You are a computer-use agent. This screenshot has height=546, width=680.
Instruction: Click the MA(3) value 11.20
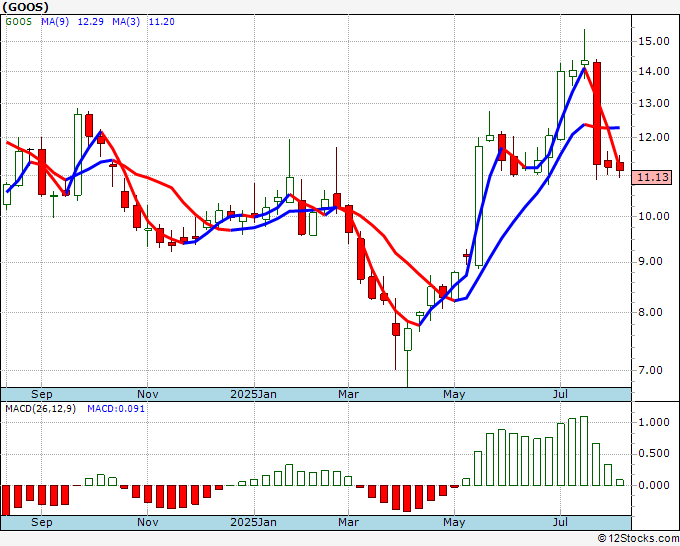tap(162, 21)
